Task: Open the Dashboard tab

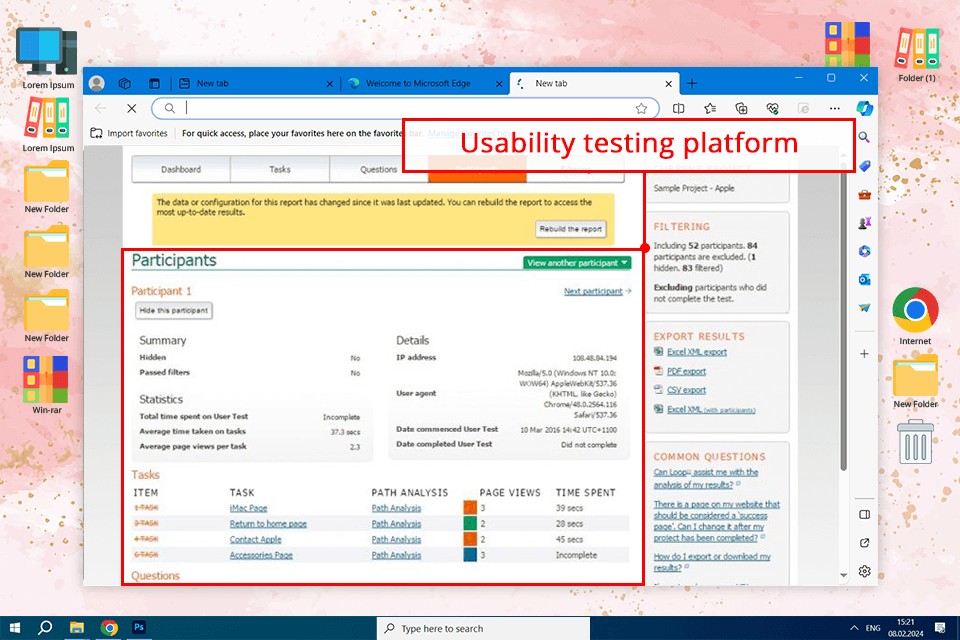Action: pos(181,169)
